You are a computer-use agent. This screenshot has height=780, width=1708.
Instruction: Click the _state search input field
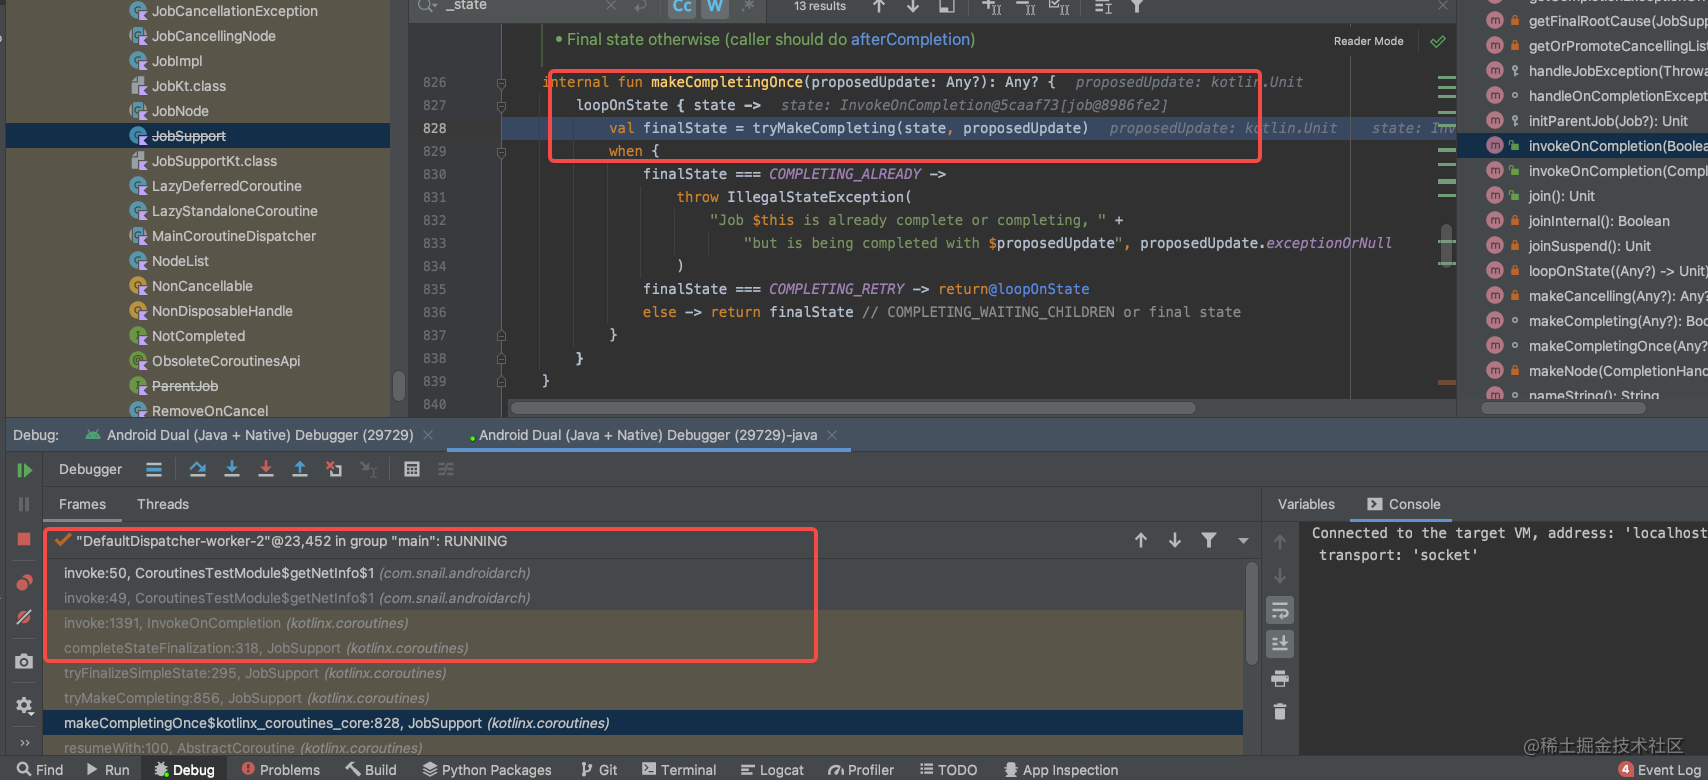point(520,6)
